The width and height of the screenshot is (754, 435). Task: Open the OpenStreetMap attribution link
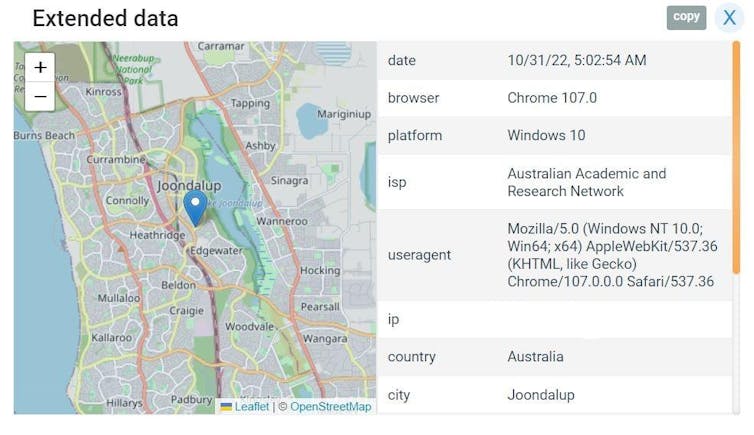pyautogui.click(x=330, y=407)
